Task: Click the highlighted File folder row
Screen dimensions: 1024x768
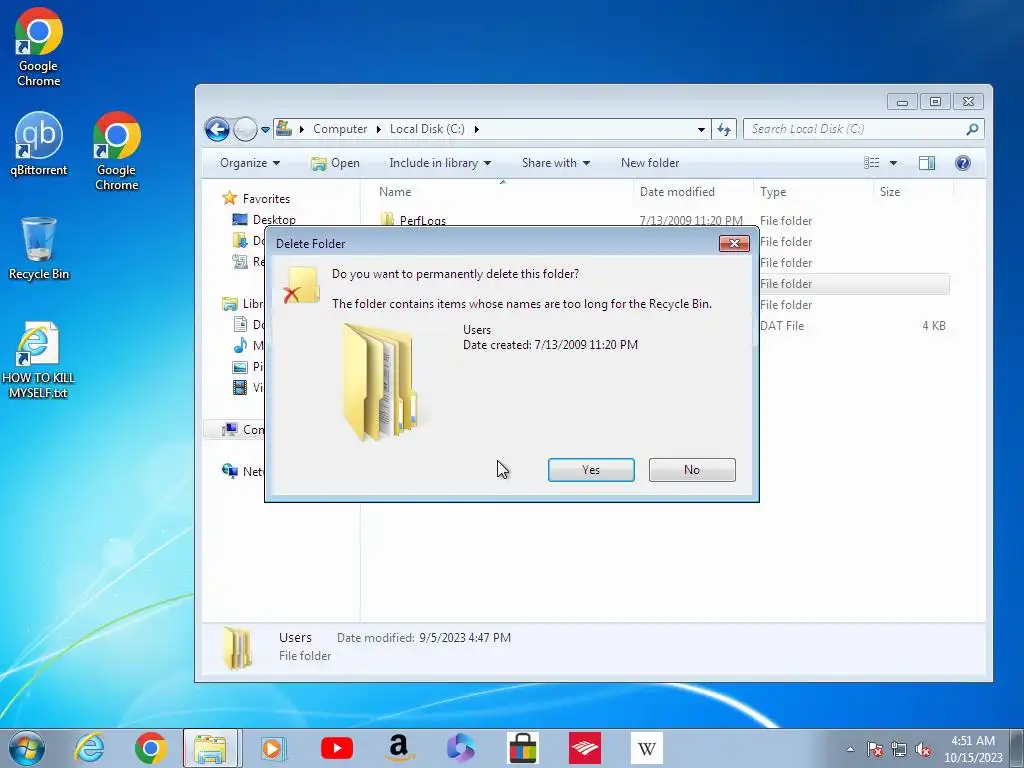Action: [854, 283]
